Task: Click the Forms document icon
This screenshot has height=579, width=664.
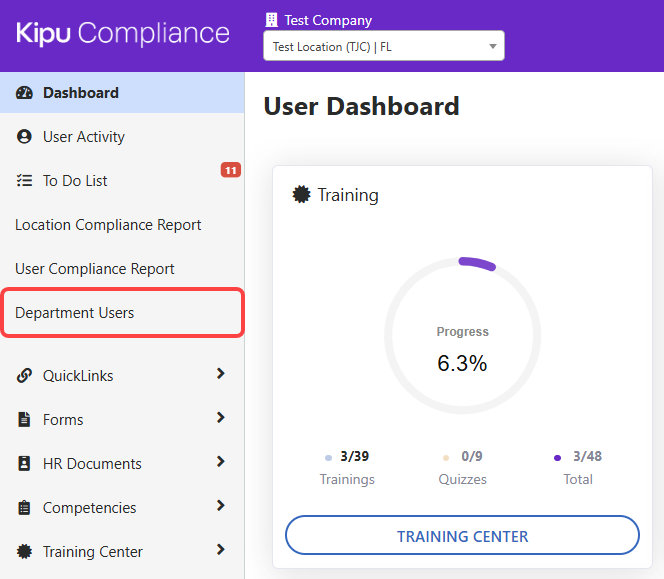Action: click(24, 420)
